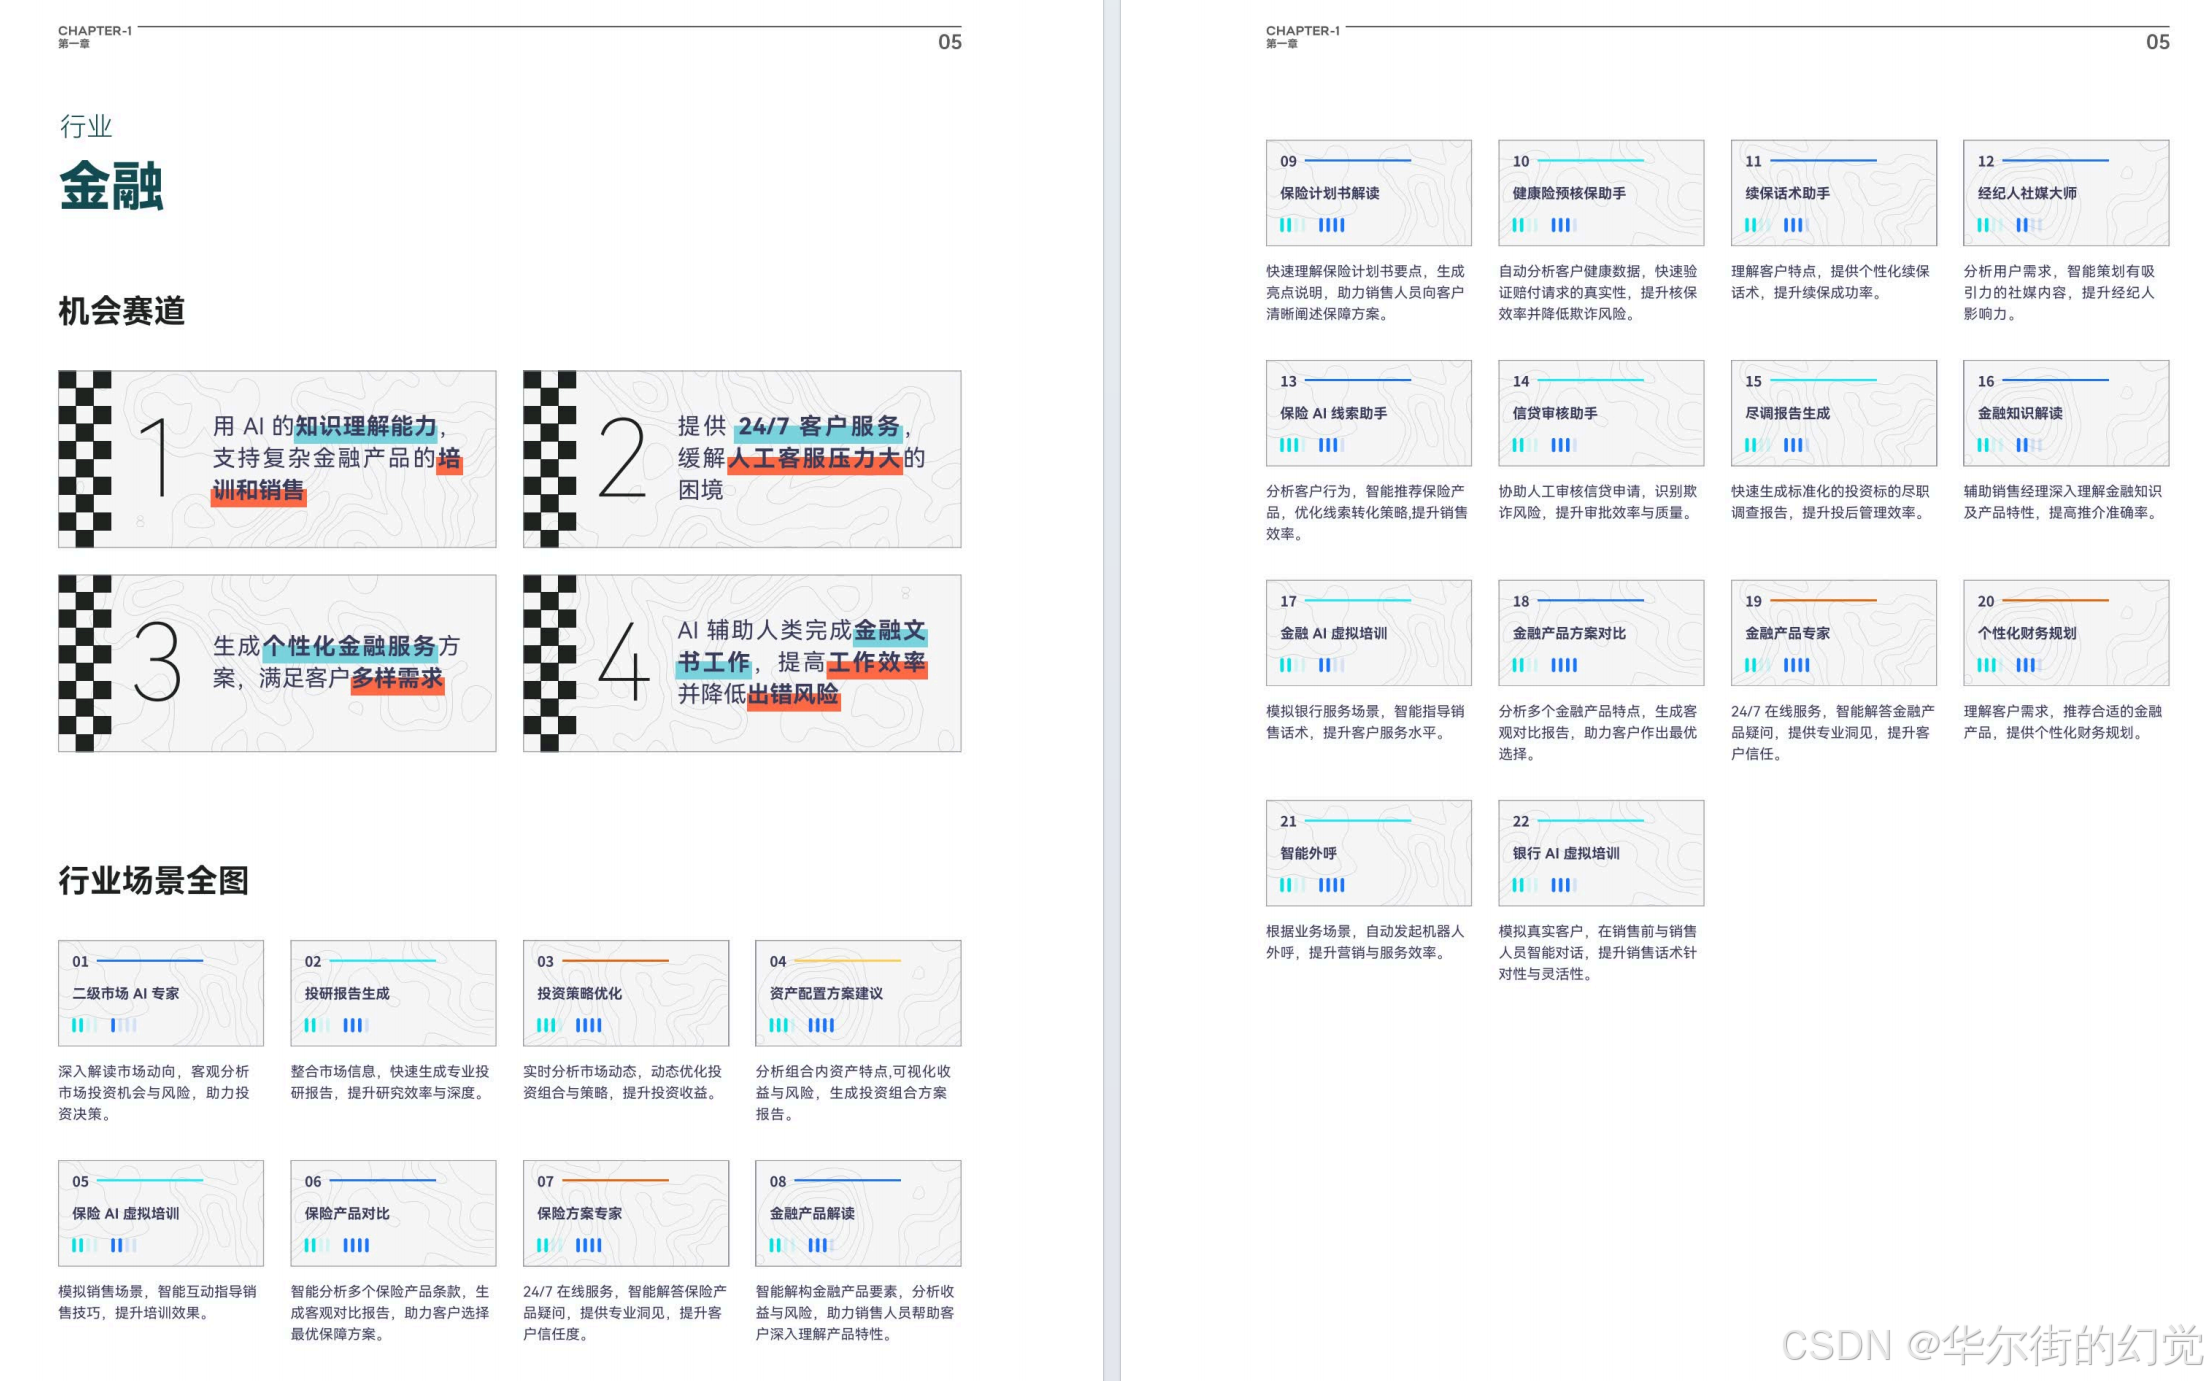
Task: Click the description starting 深入解读市场动向
Action: (154, 1092)
